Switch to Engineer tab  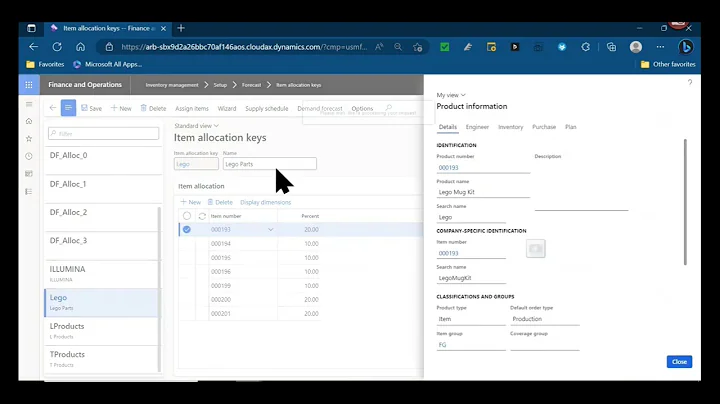[477, 127]
